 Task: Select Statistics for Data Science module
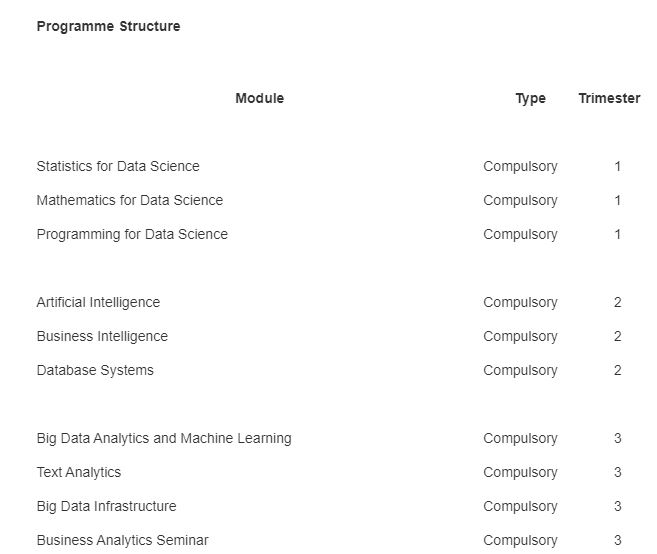118,166
